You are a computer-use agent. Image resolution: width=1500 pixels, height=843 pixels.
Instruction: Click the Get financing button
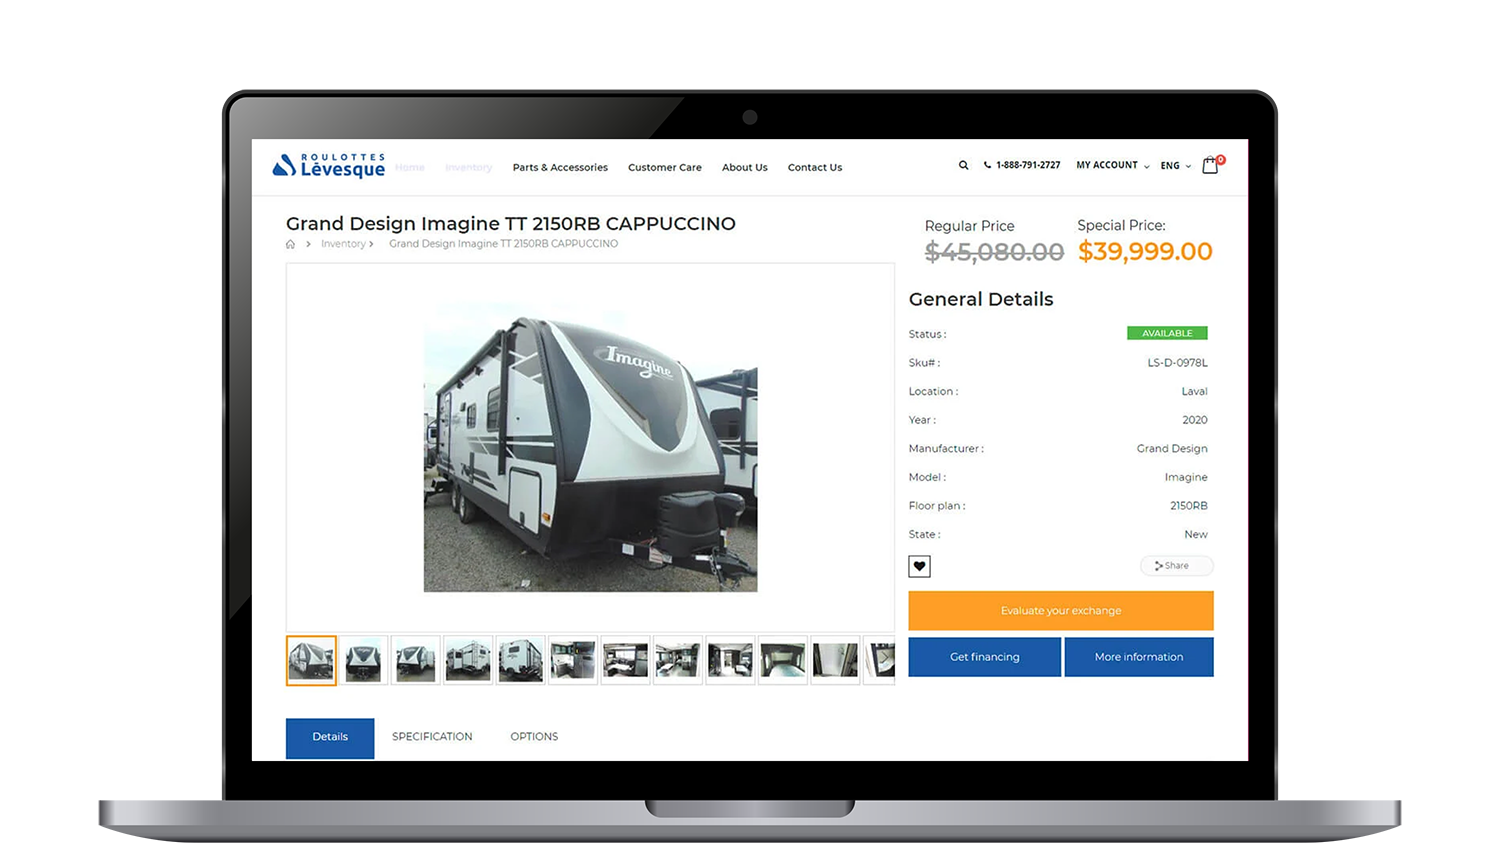[x=985, y=657]
